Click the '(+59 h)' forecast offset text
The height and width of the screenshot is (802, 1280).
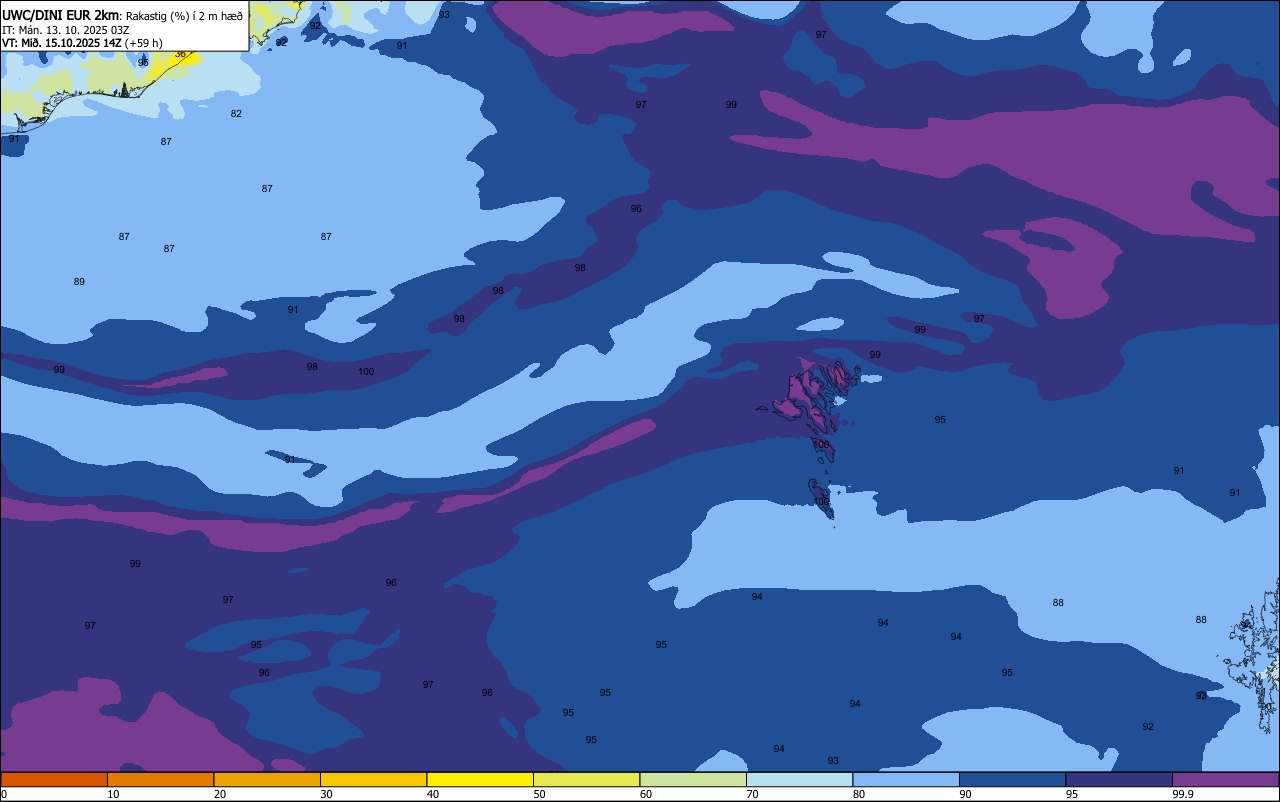144,43
